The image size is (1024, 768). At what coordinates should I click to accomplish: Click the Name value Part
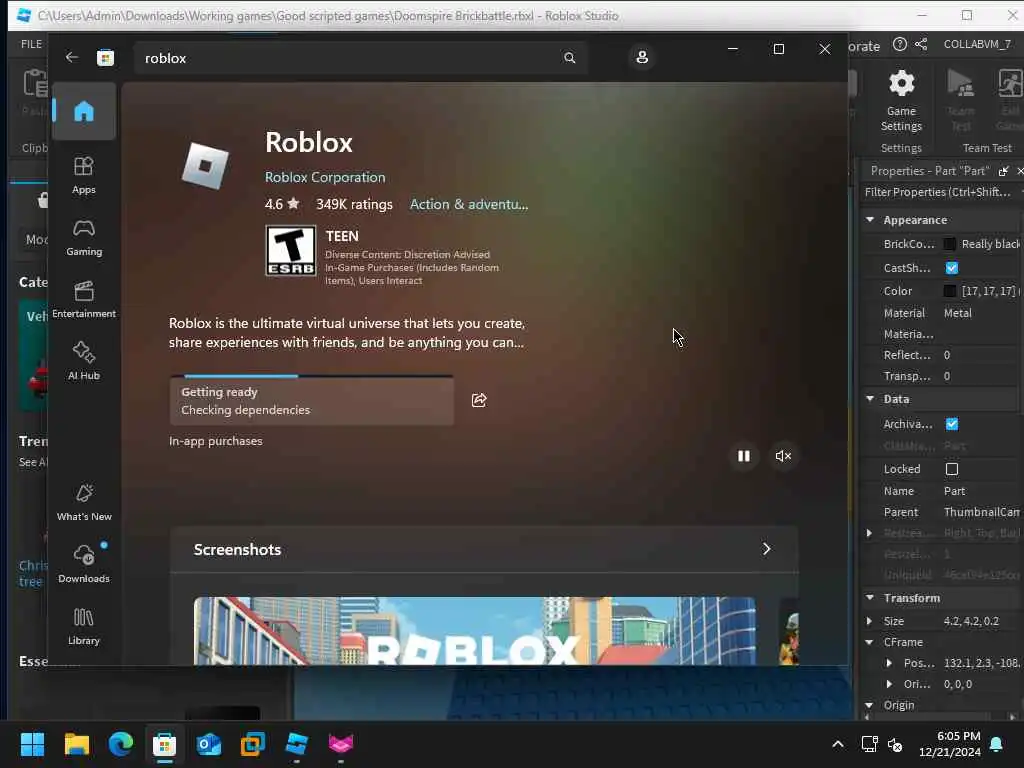(x=954, y=490)
